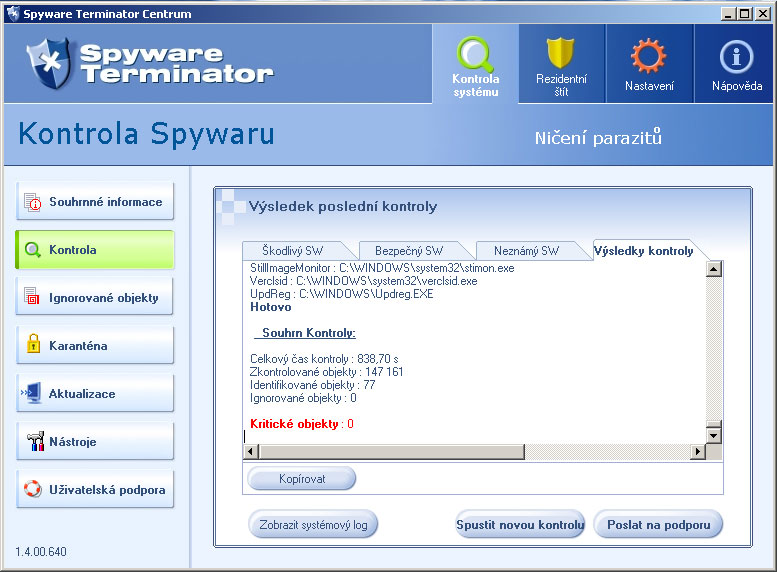The image size is (777, 572).
Task: Click the vertical scrollbar up arrow
Action: tap(714, 269)
